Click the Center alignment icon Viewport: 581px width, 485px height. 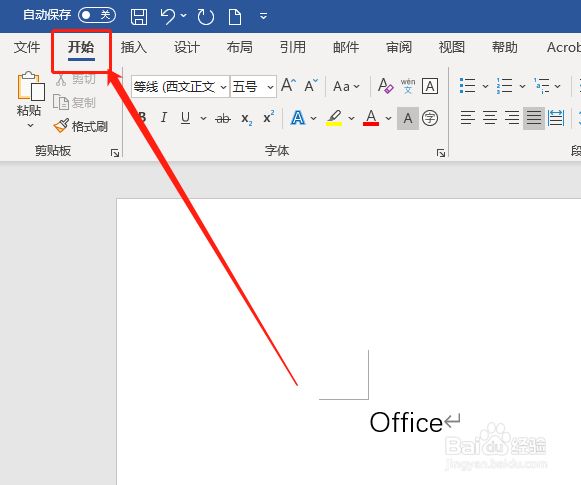[x=490, y=118]
